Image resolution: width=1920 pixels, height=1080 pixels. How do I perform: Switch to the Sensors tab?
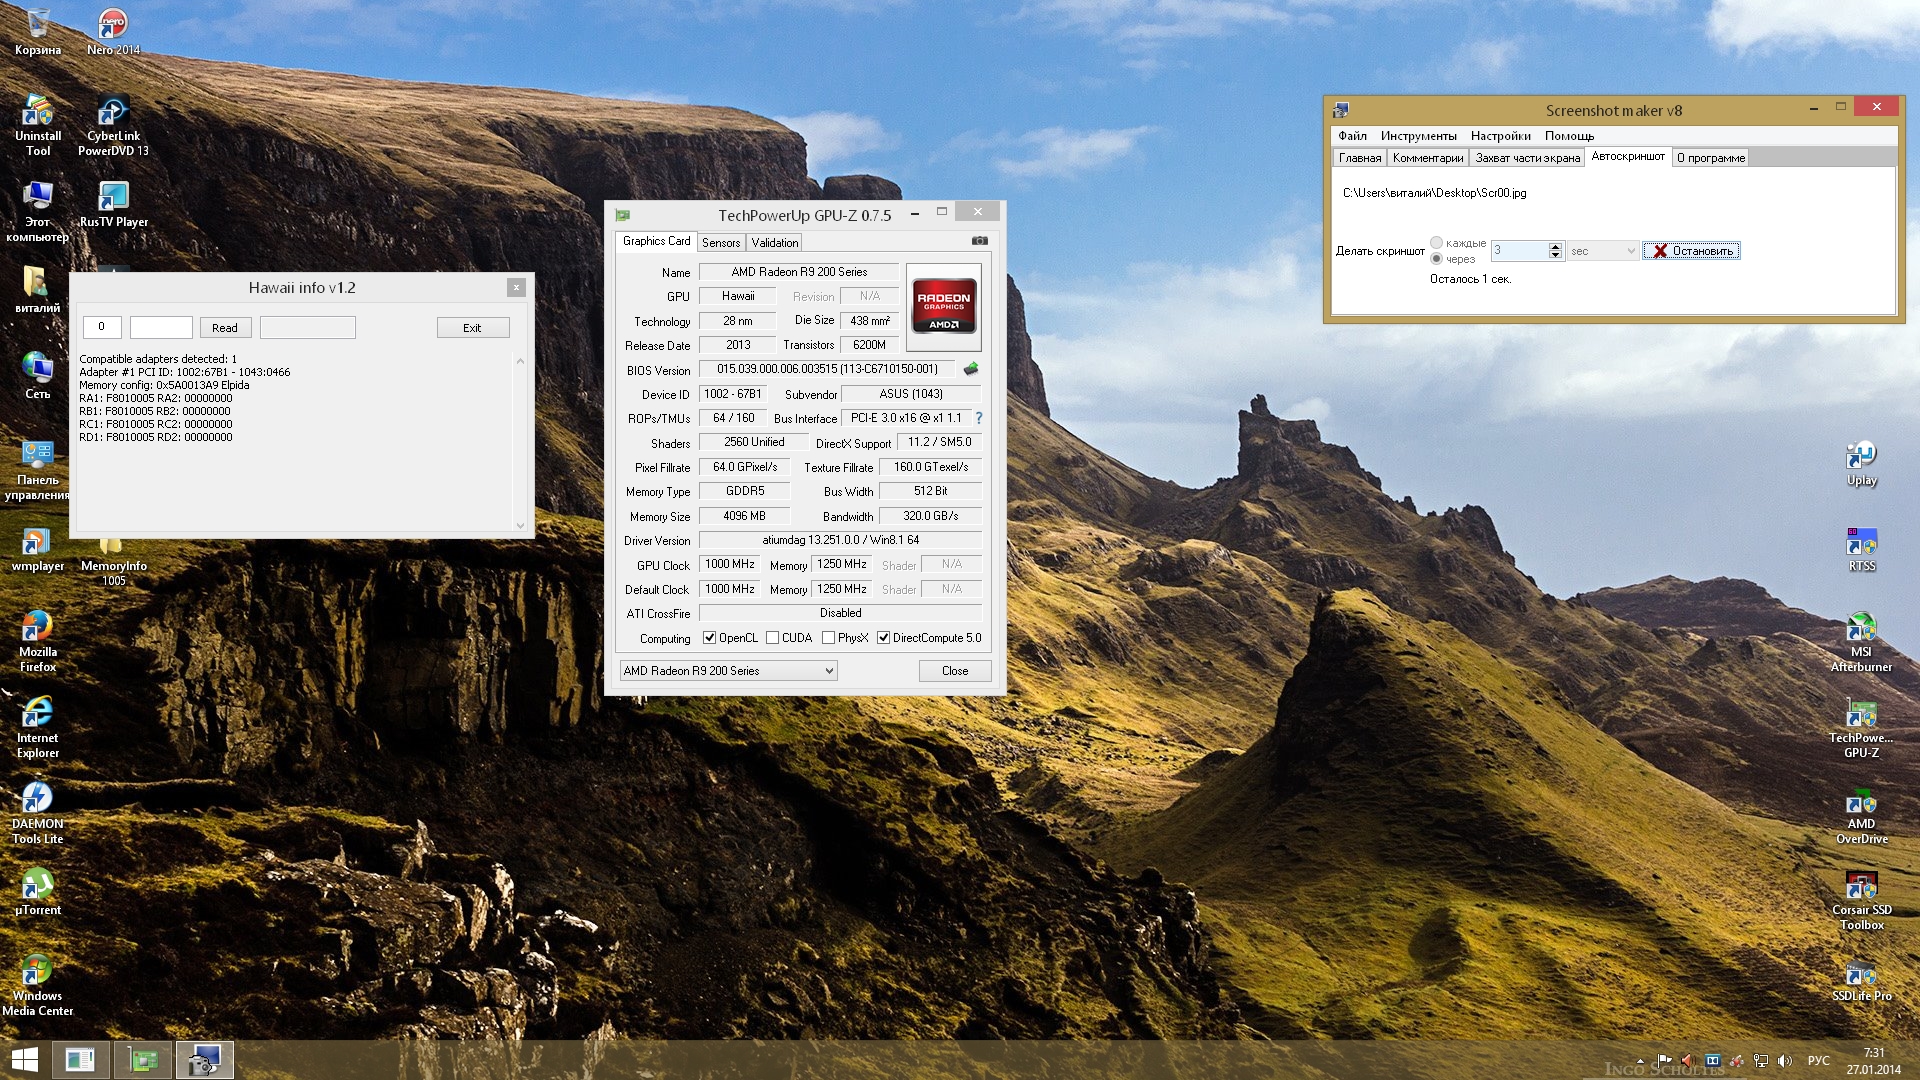coord(720,243)
